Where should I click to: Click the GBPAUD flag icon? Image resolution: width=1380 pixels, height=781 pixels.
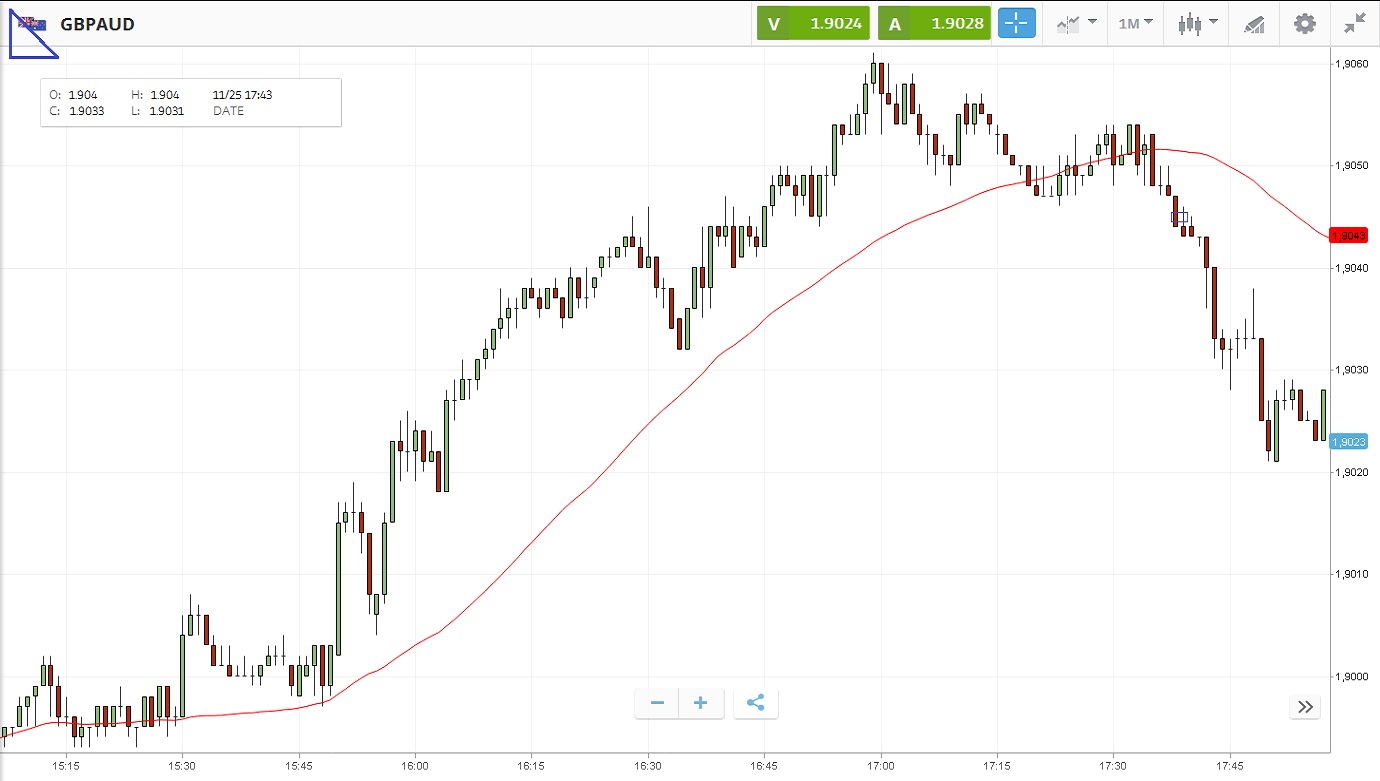(x=32, y=23)
